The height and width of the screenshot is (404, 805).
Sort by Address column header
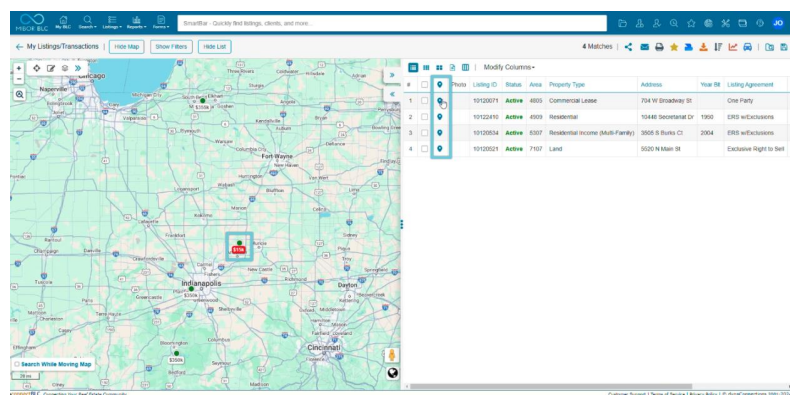pos(651,85)
